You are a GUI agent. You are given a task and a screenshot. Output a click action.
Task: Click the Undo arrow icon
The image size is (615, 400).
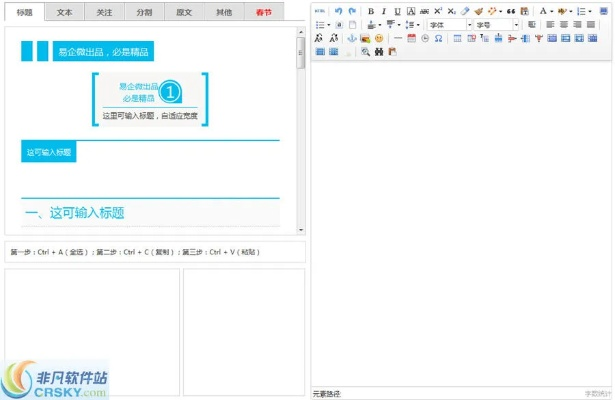point(338,11)
